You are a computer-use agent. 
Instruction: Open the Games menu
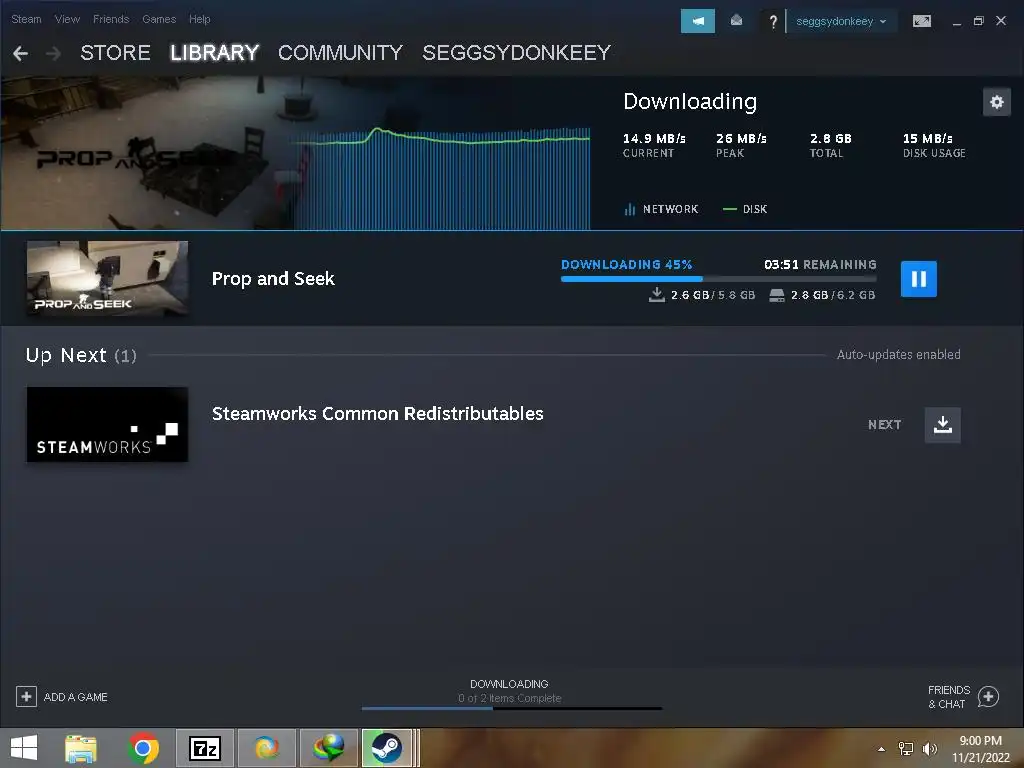(159, 19)
